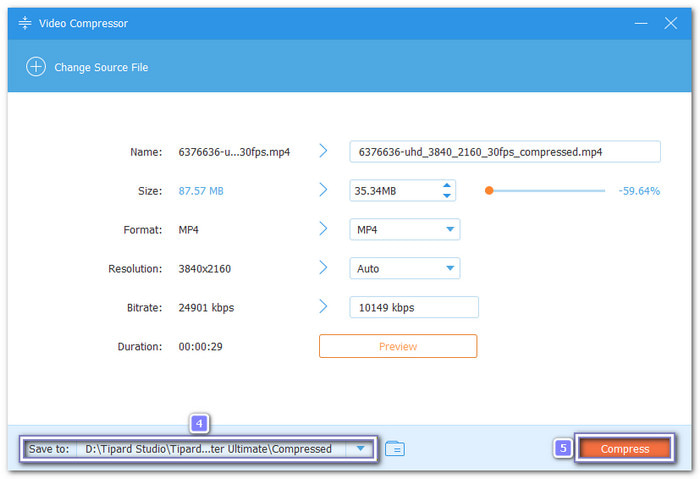Minimize the Video Compressor window
Screen dimensions: 700x479
tap(640, 23)
